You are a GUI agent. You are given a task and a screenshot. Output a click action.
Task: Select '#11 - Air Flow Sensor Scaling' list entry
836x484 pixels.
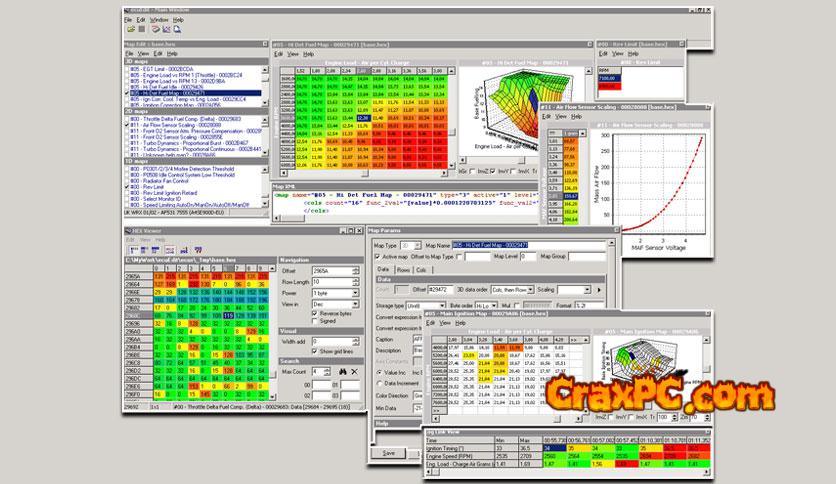[x=175, y=125]
